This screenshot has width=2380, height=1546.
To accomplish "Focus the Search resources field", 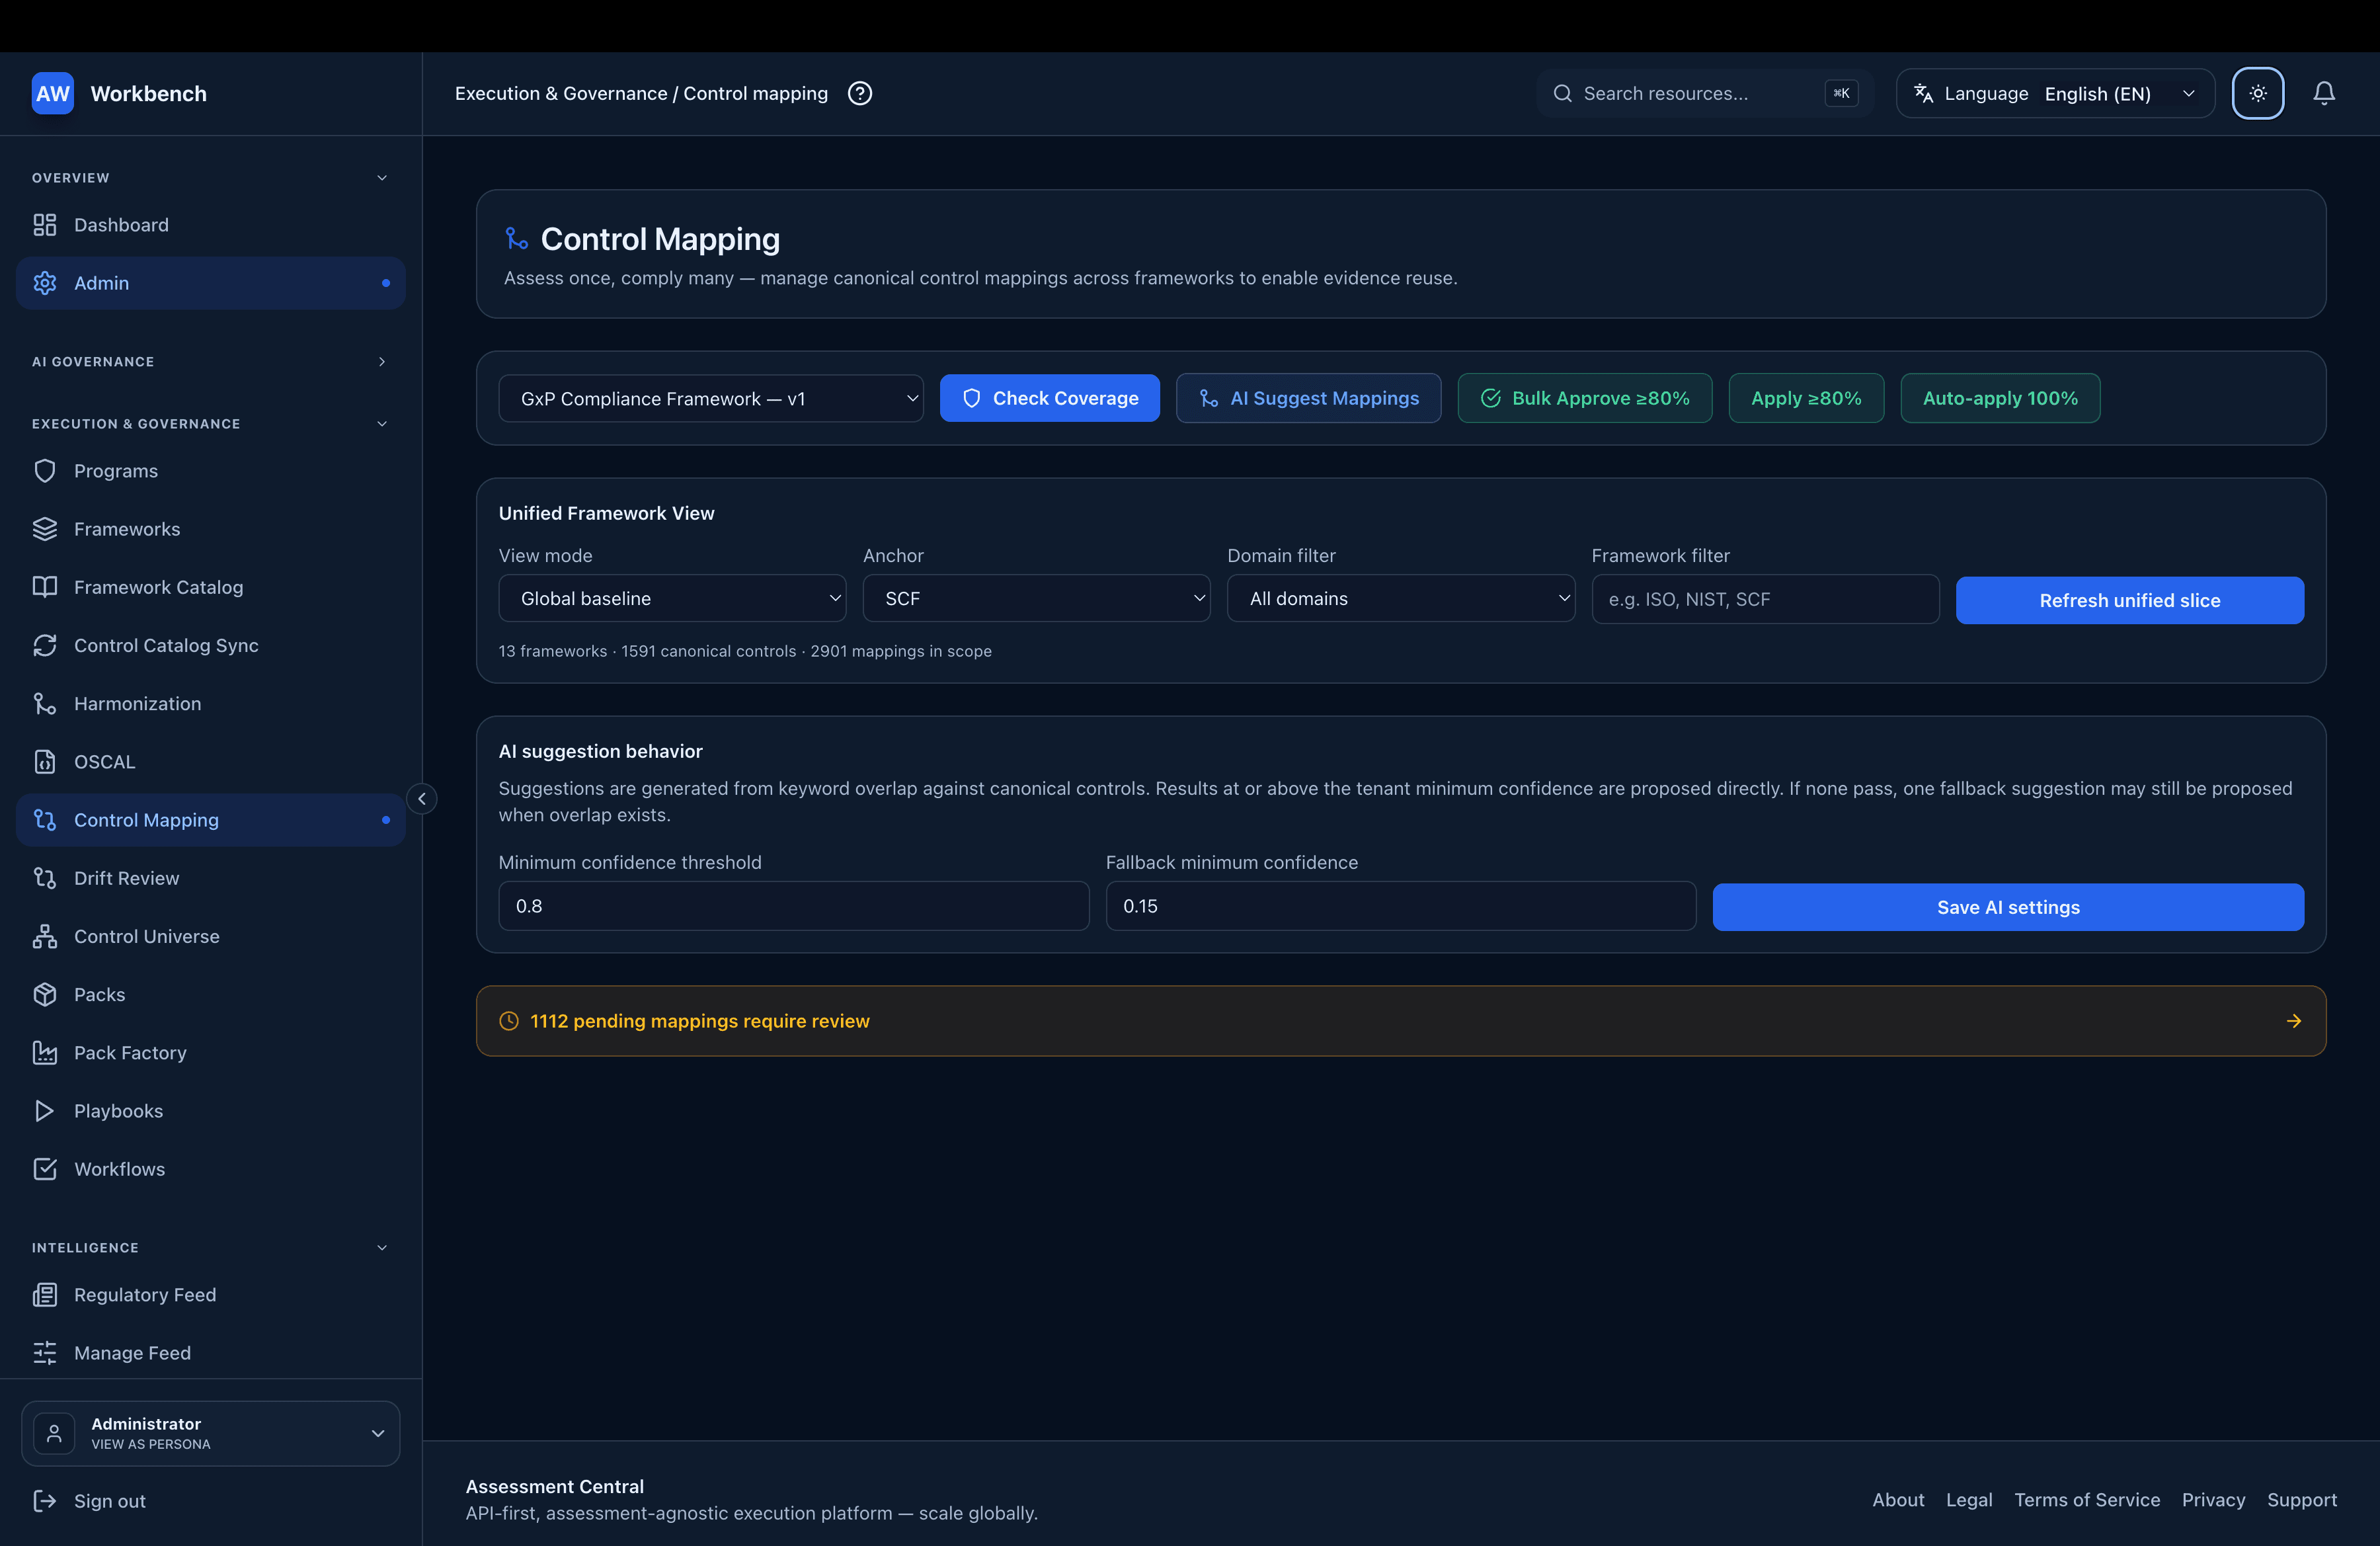I will [x=1705, y=93].
